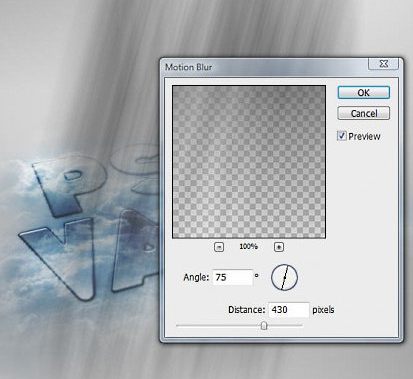
Task: Close the Motion Blur dialog
Action: [x=384, y=64]
